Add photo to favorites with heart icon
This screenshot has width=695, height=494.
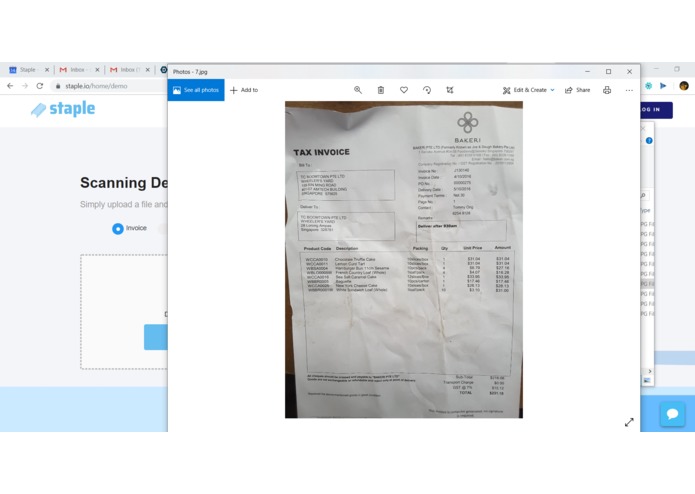pyautogui.click(x=404, y=90)
